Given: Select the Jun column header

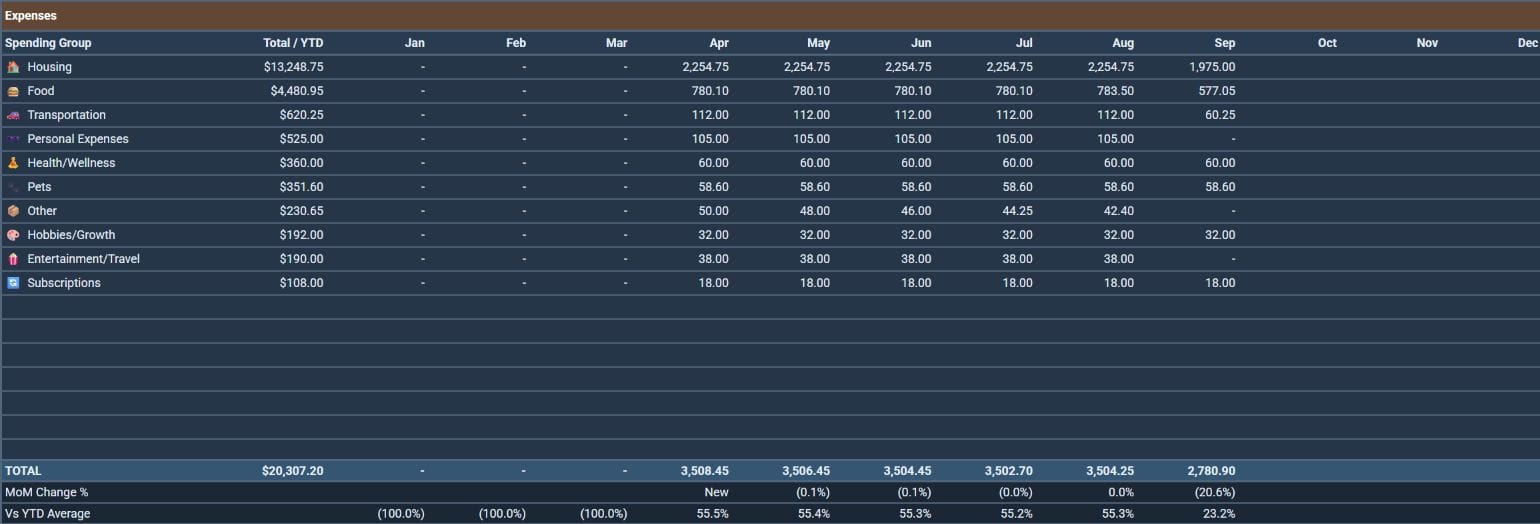Looking at the screenshot, I should coord(921,43).
